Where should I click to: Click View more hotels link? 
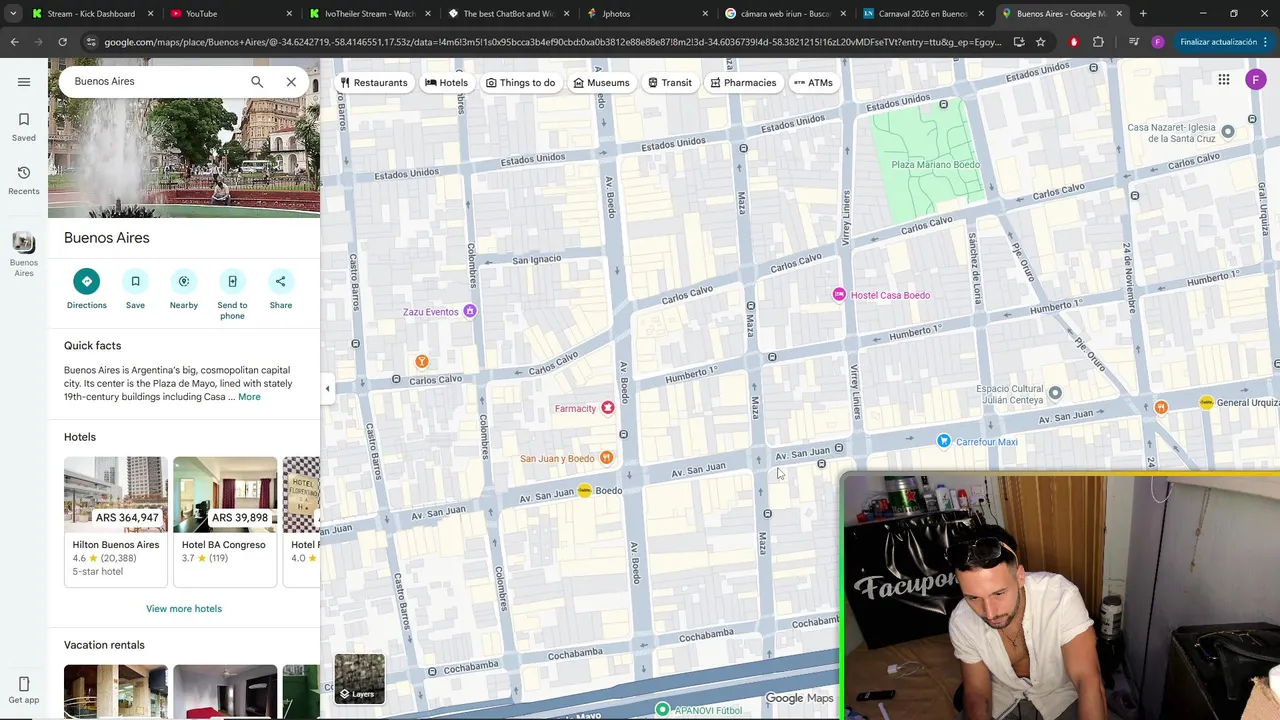tap(184, 608)
